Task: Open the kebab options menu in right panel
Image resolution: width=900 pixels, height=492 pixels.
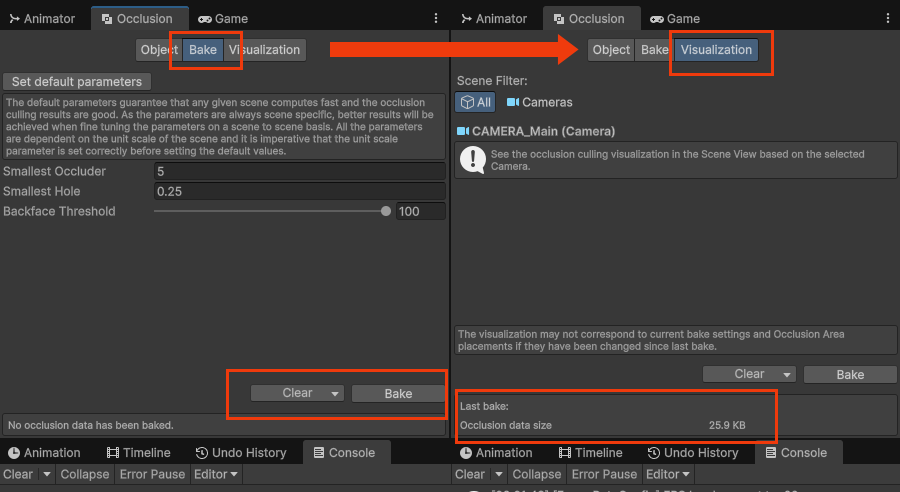Action: click(x=887, y=18)
